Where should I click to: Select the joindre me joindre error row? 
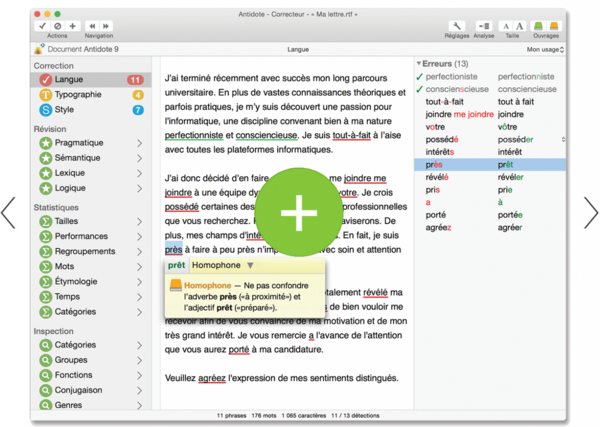click(490, 114)
